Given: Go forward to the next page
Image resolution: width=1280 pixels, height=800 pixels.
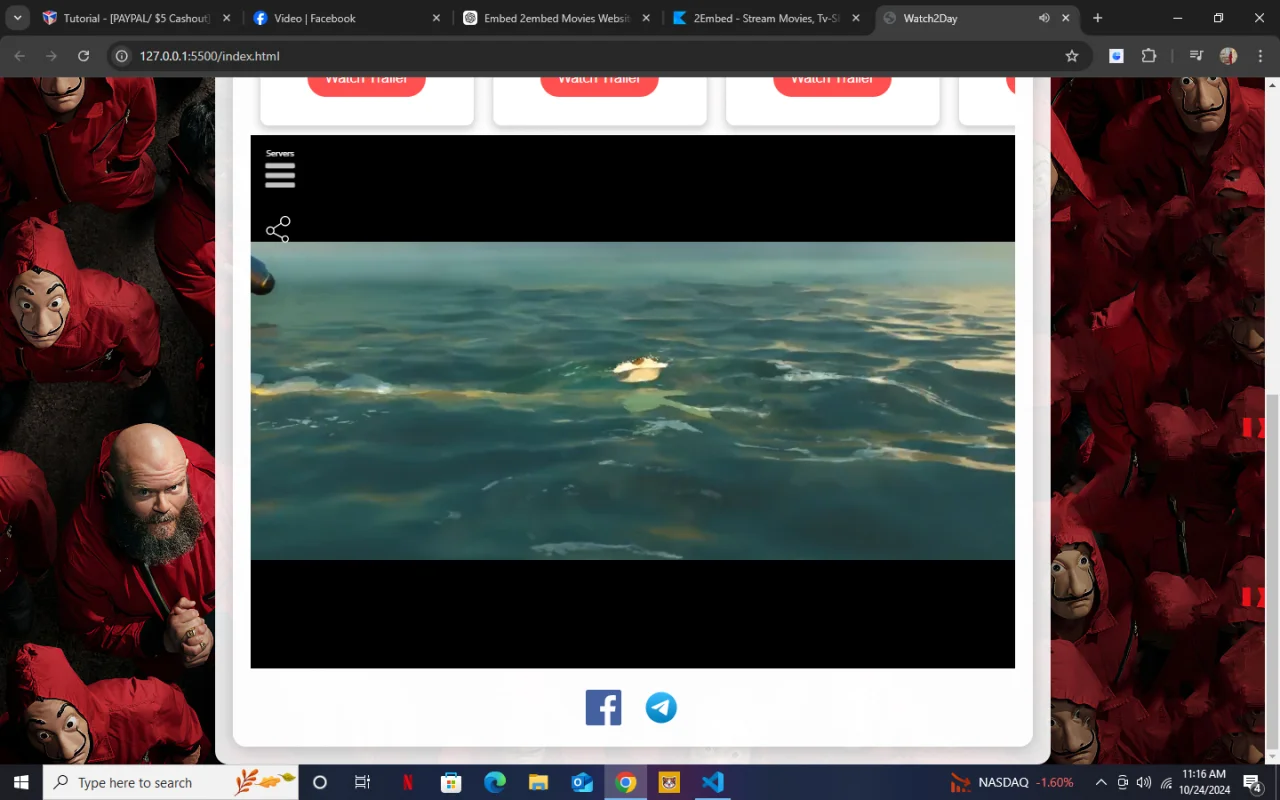Looking at the screenshot, I should [51, 56].
